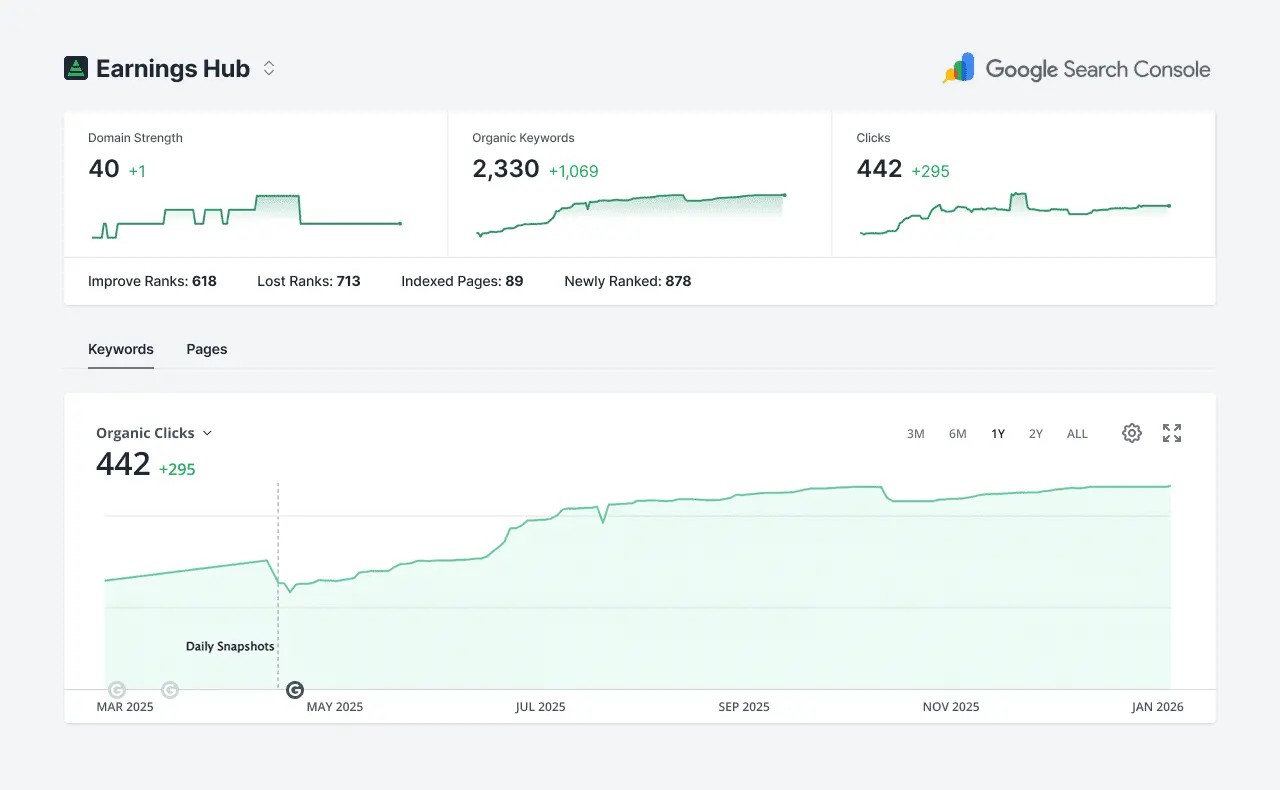Click the dark Google update marker
This screenshot has height=790, width=1280.
pyautogui.click(x=295, y=689)
